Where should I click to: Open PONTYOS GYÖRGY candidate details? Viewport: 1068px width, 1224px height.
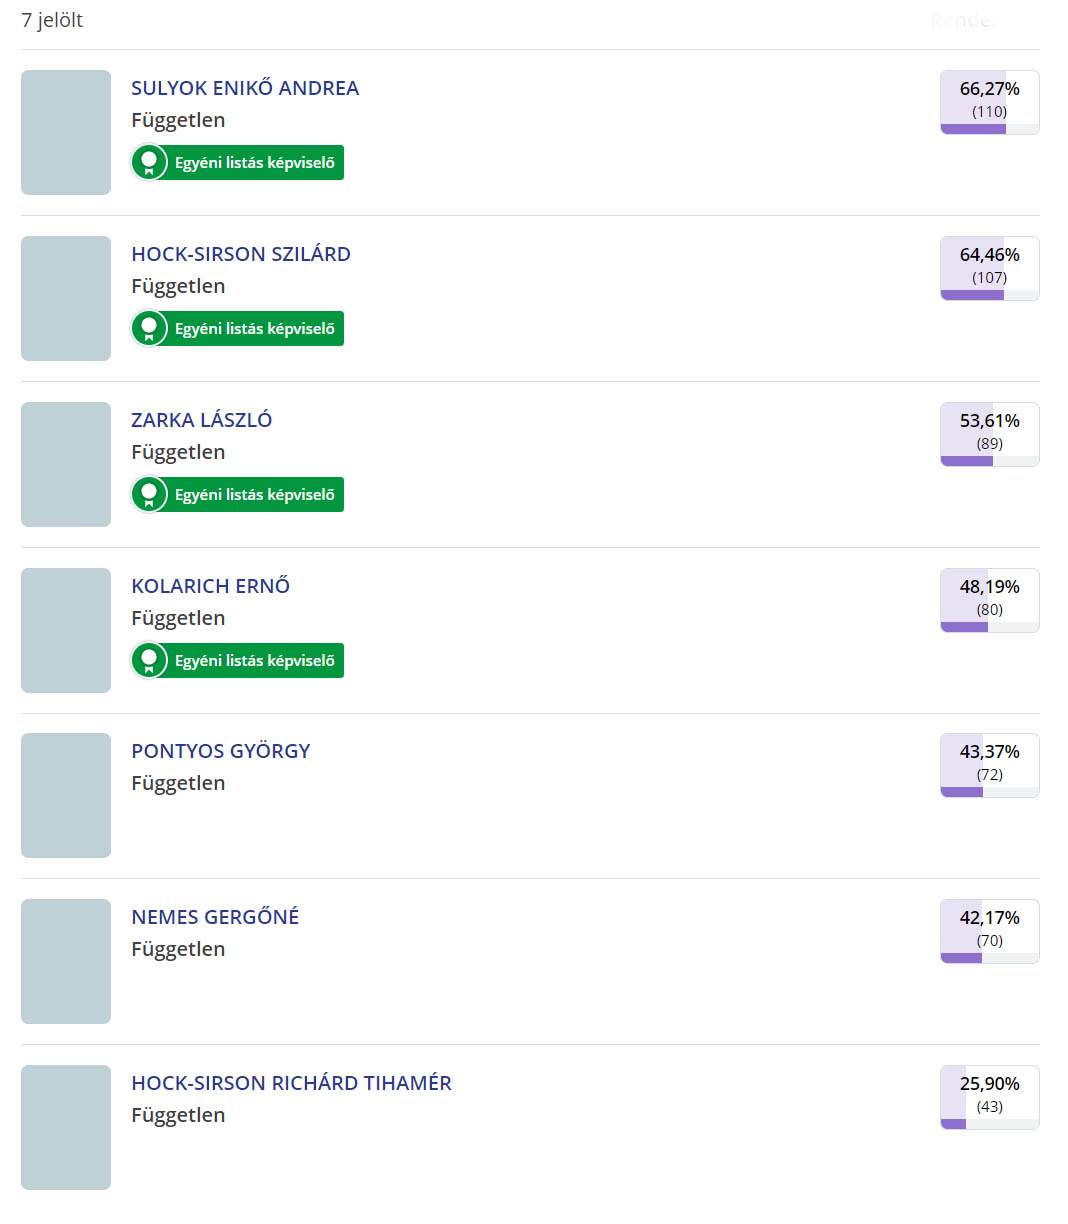pos(221,751)
